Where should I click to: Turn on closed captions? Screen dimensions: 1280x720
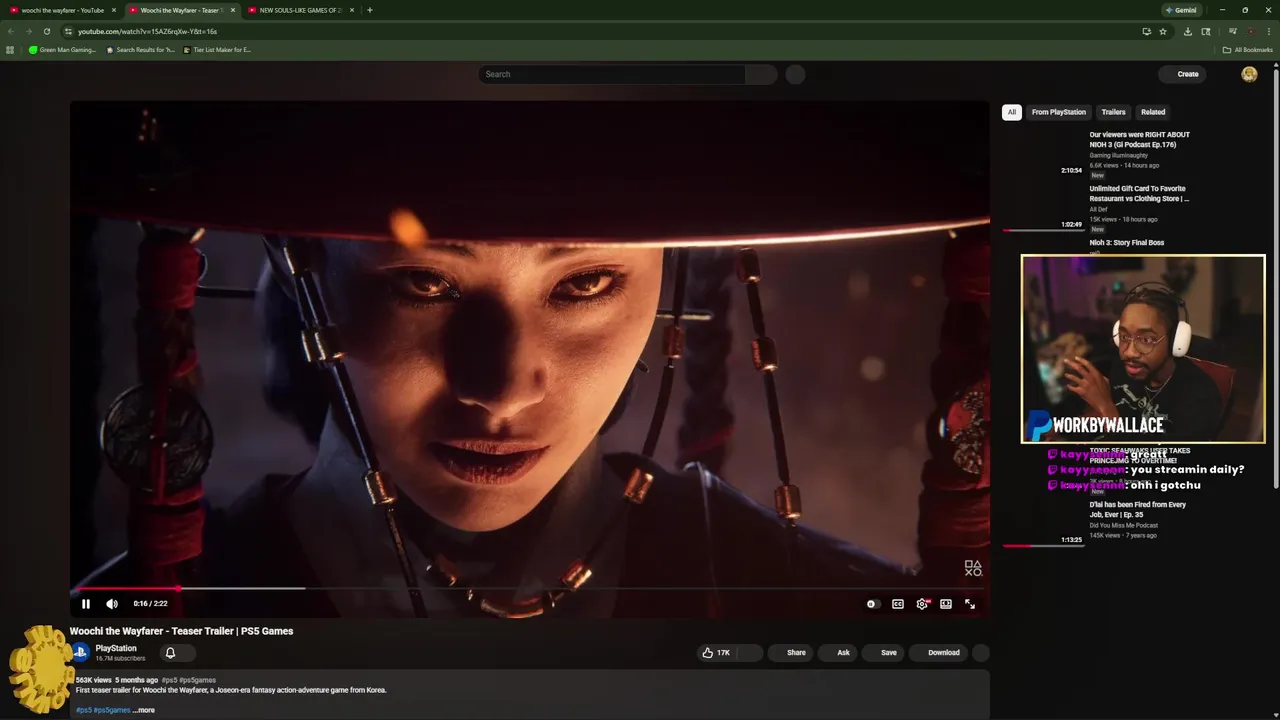(x=898, y=604)
